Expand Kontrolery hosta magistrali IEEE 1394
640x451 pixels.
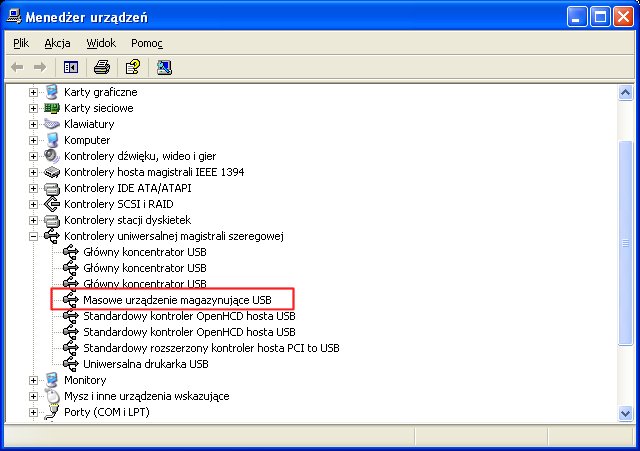click(33, 172)
